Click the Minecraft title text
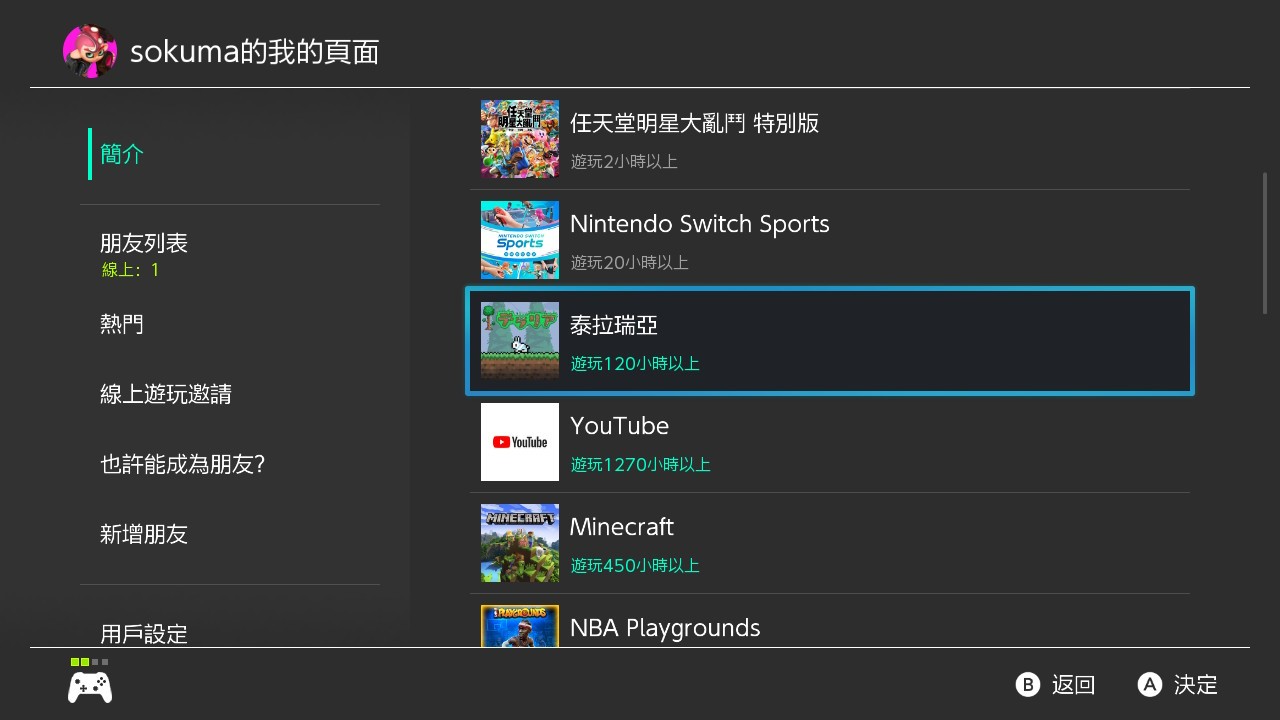Screen dimensions: 1280x720 (622, 527)
